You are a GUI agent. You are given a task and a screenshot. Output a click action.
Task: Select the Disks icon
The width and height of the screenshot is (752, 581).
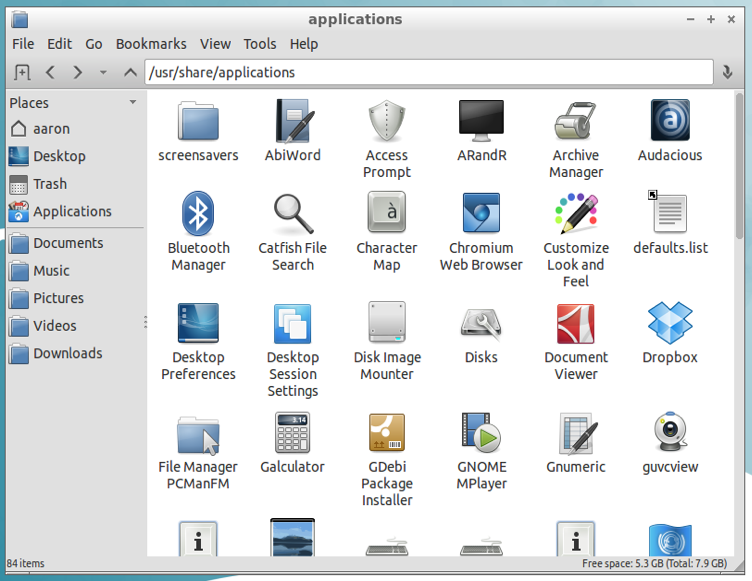(481, 323)
